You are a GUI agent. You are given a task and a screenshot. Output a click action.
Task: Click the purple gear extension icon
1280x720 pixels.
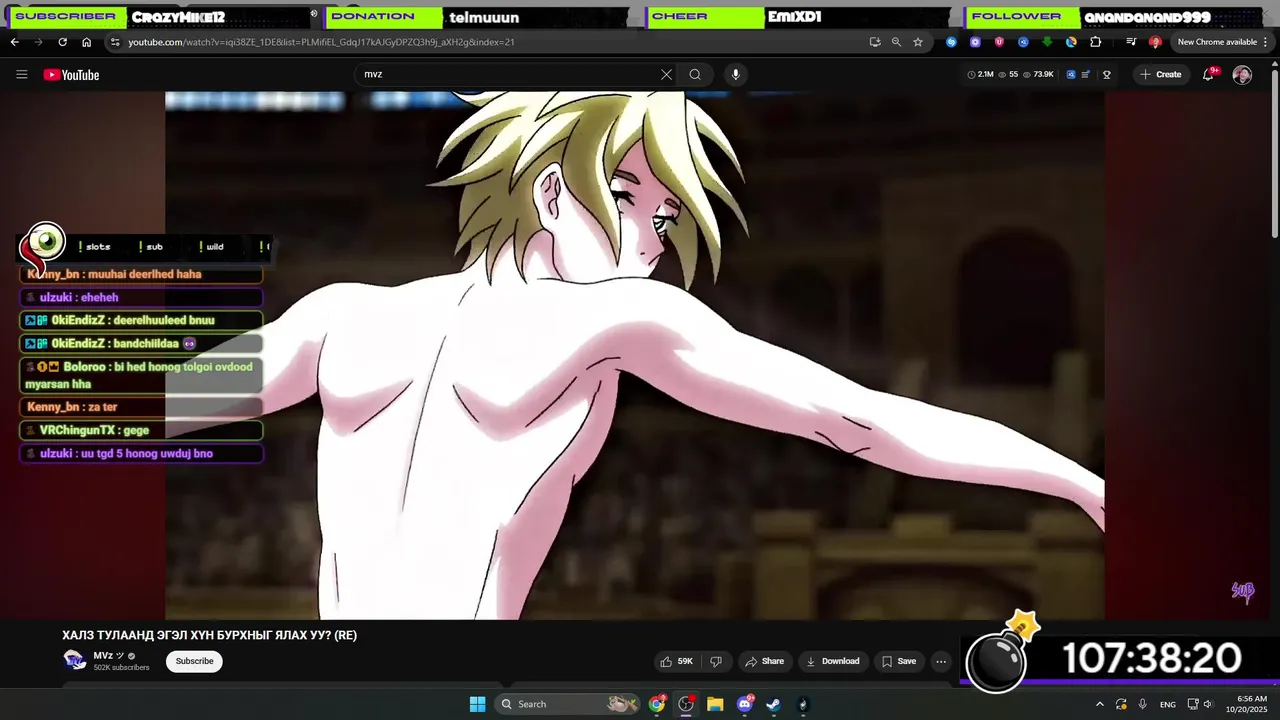click(975, 42)
